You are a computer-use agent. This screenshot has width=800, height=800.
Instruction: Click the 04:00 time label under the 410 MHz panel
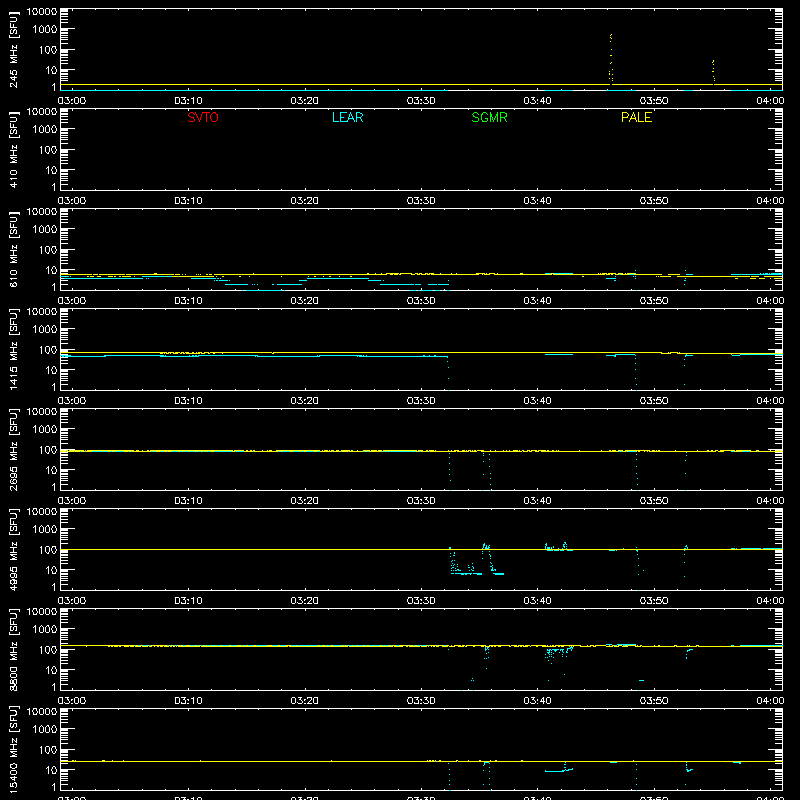770,201
